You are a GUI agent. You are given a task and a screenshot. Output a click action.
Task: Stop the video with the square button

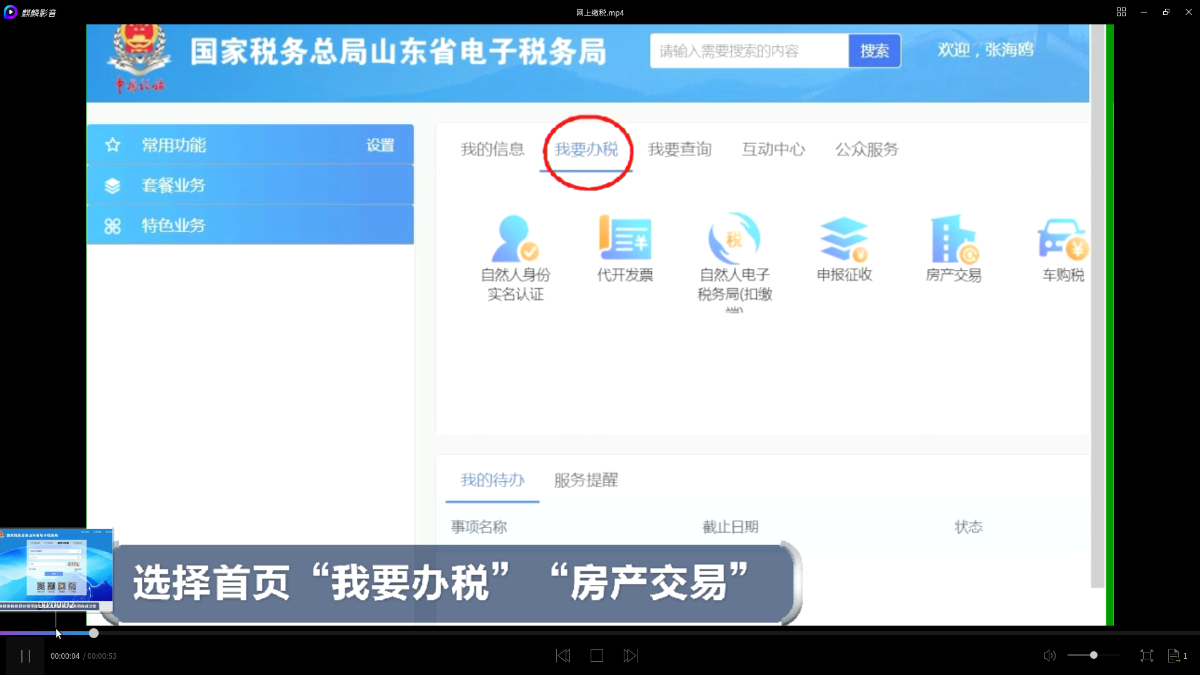[x=597, y=656]
